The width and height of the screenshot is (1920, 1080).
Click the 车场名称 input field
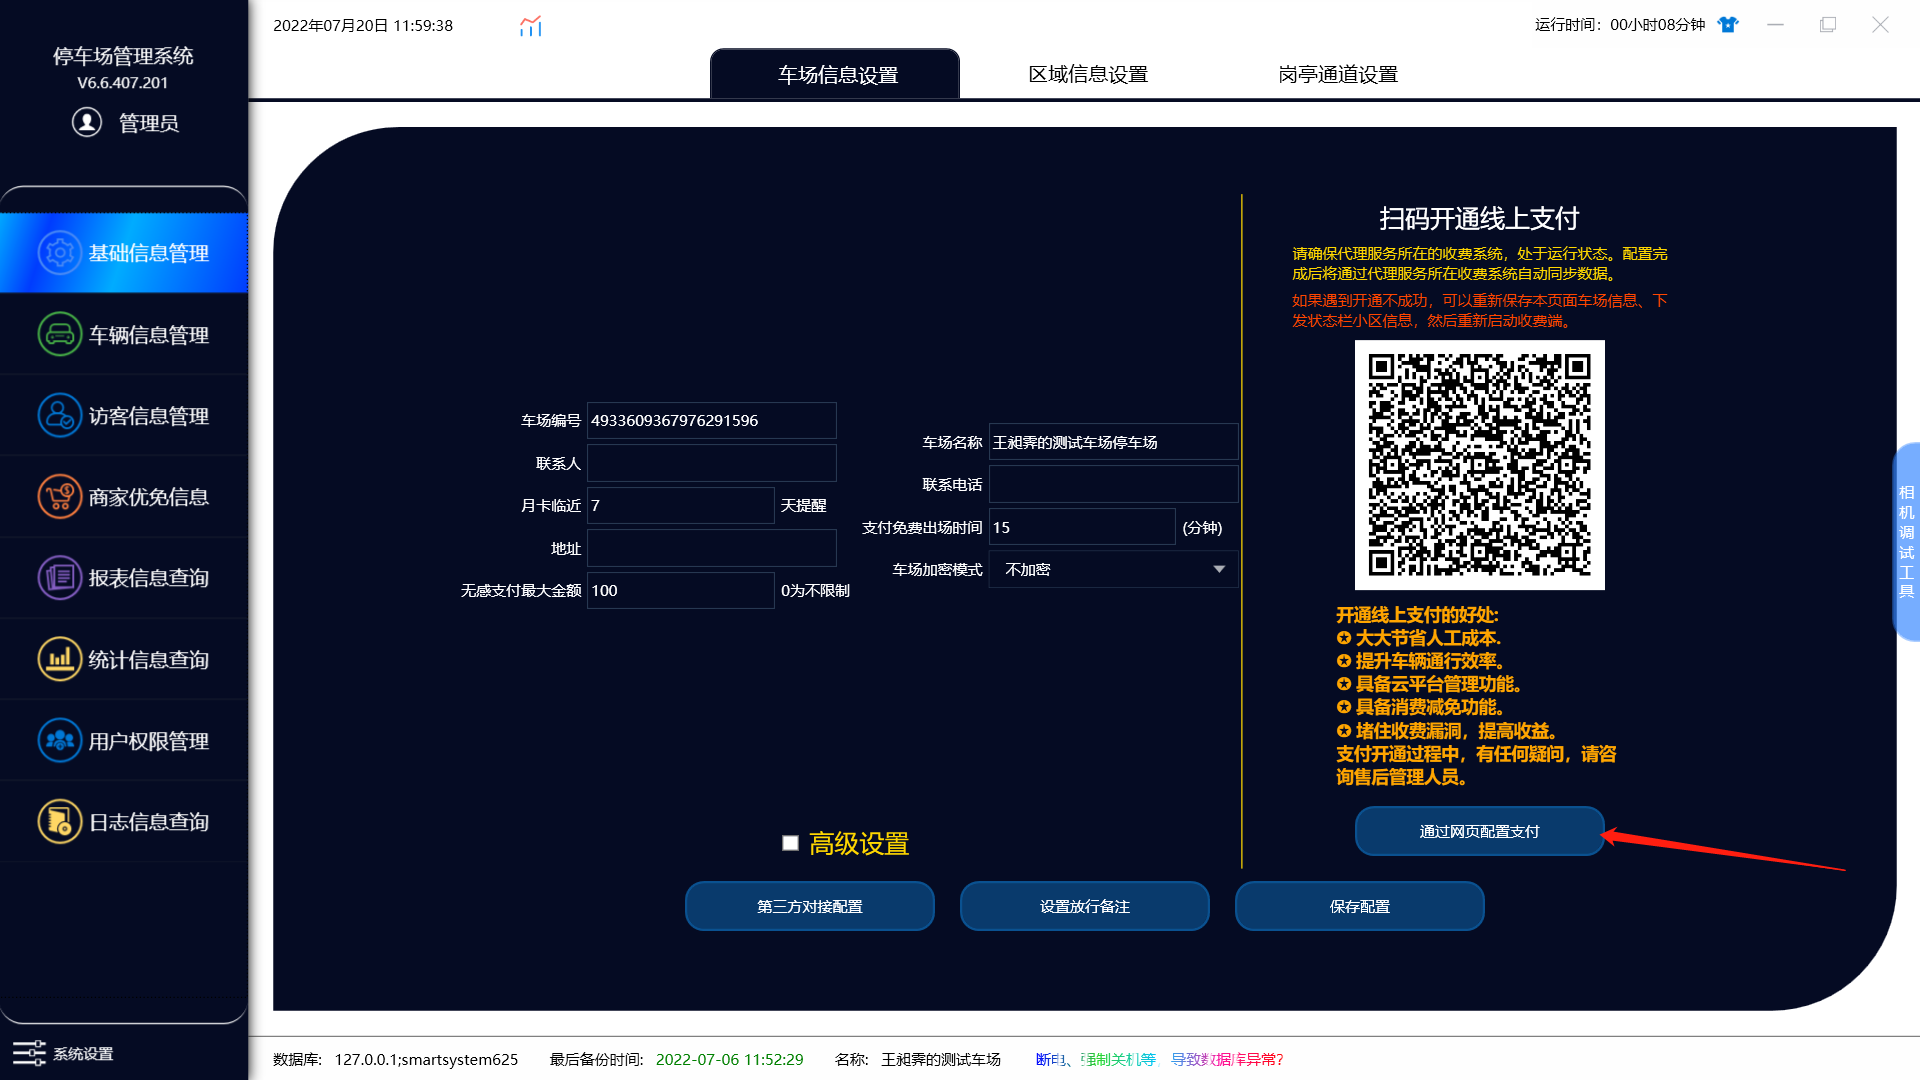pyautogui.click(x=1113, y=442)
